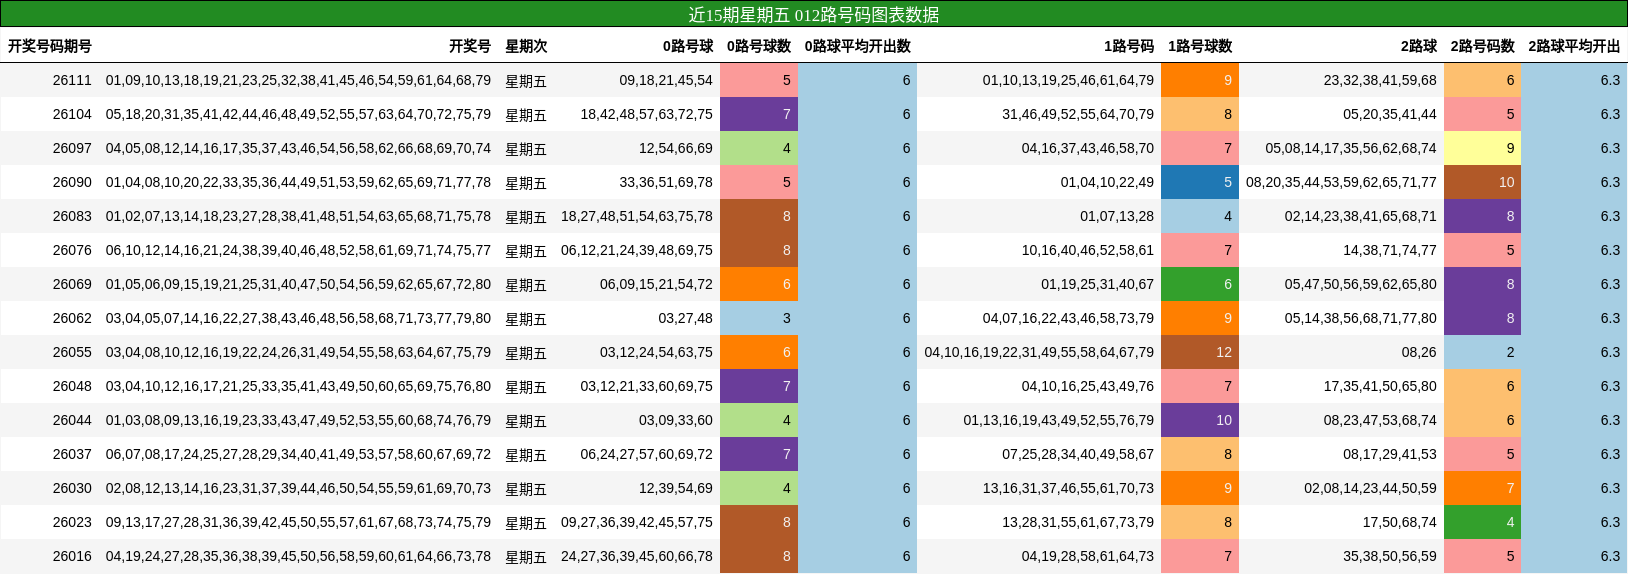Click the 2路球 cell 23,32,38,41,59,68
Screen dimensions: 1628x574
(x=1380, y=80)
